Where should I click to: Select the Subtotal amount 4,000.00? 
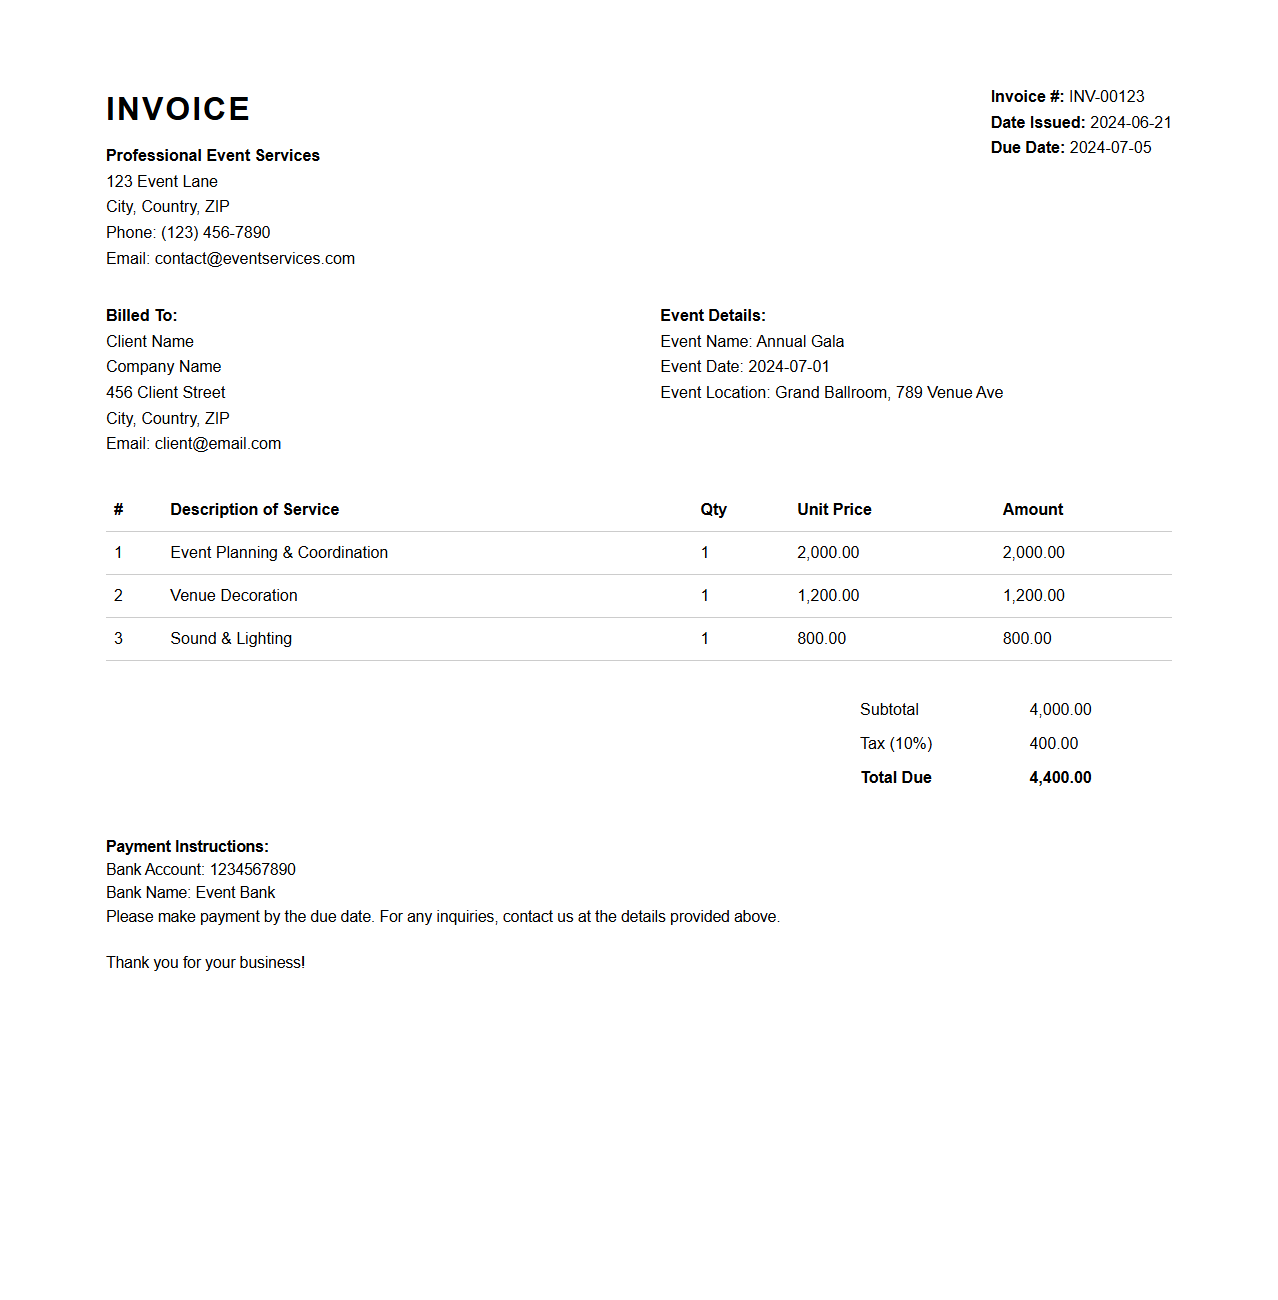click(1060, 709)
